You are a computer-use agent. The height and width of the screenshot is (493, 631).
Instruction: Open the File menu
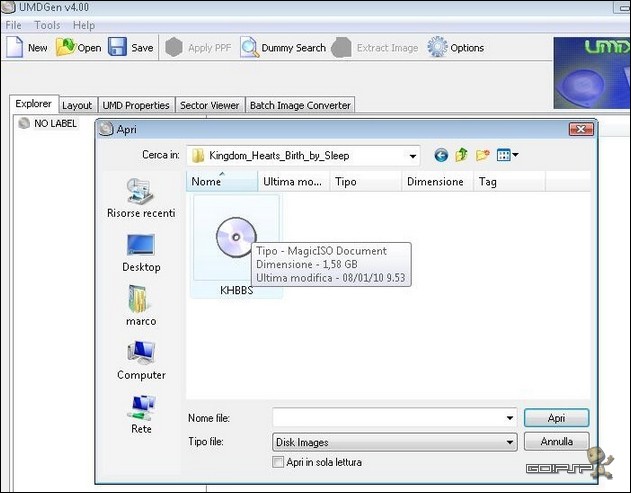pos(13,25)
